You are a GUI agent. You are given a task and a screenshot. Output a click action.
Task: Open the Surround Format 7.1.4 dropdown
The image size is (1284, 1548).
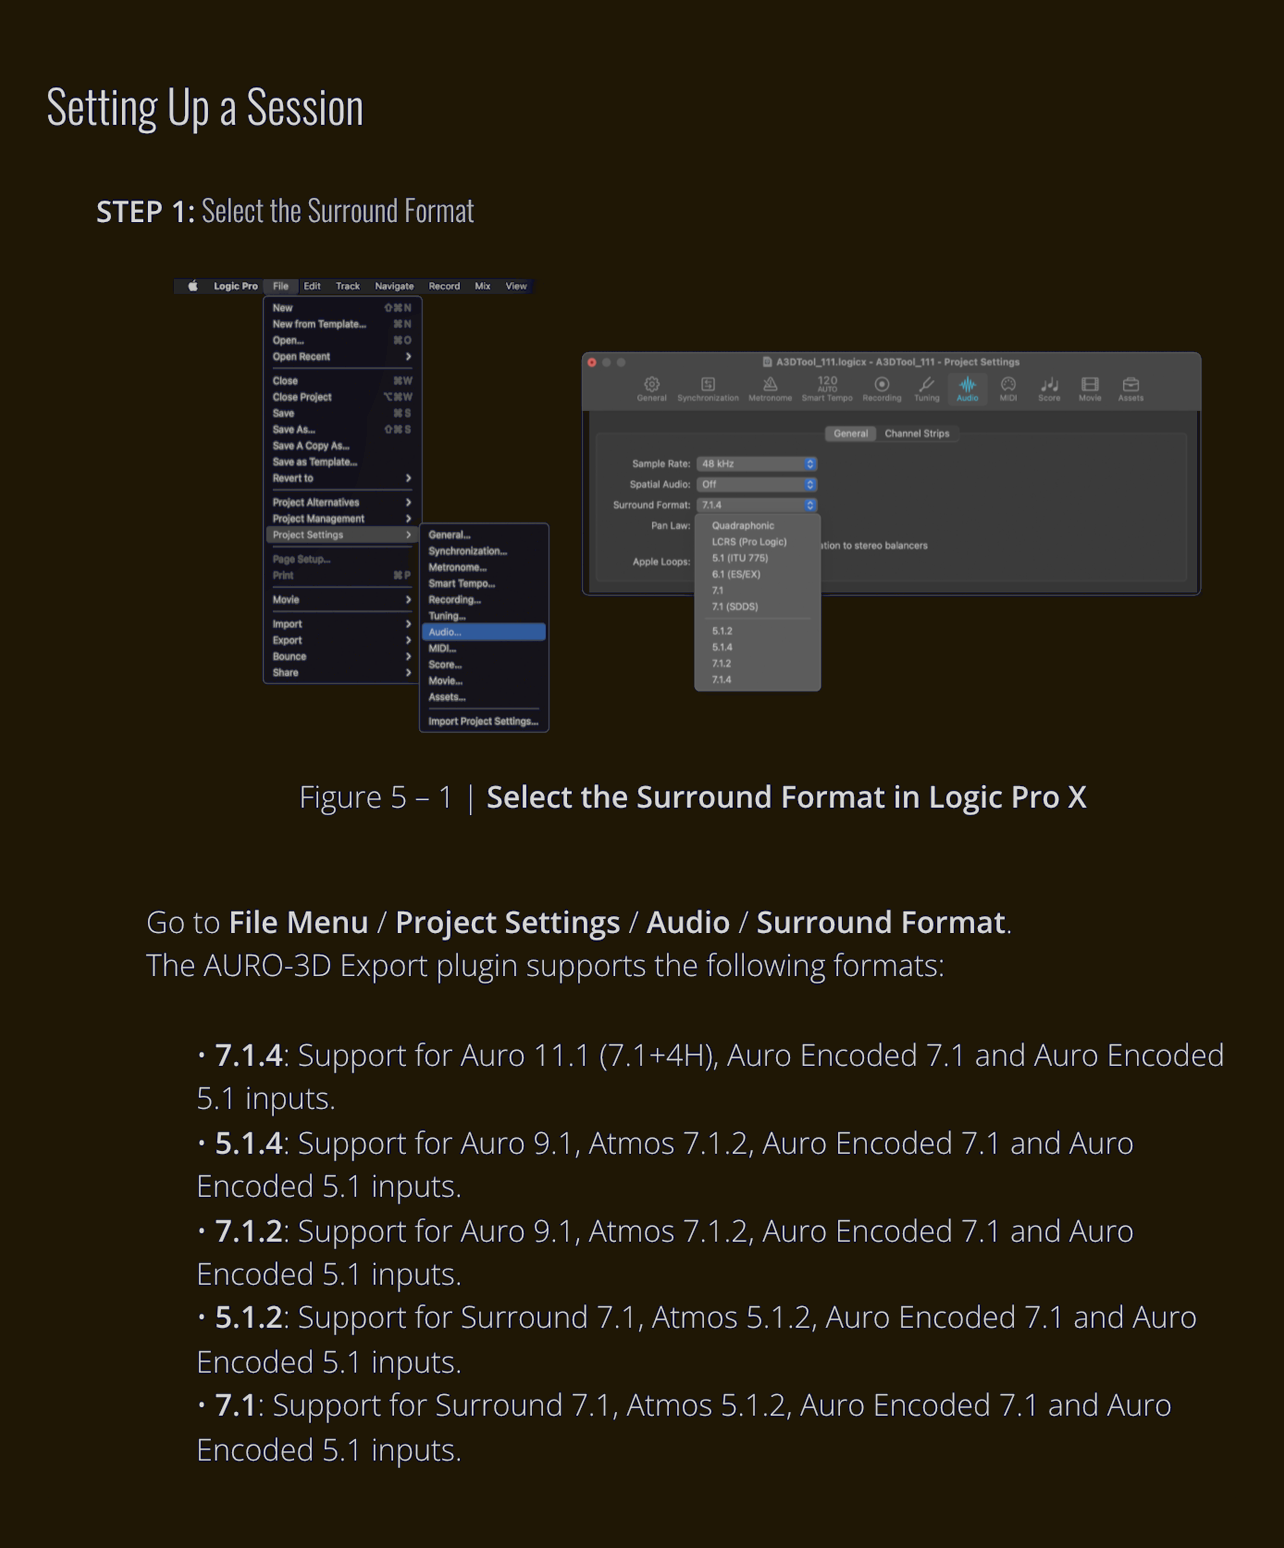pyautogui.click(x=757, y=505)
